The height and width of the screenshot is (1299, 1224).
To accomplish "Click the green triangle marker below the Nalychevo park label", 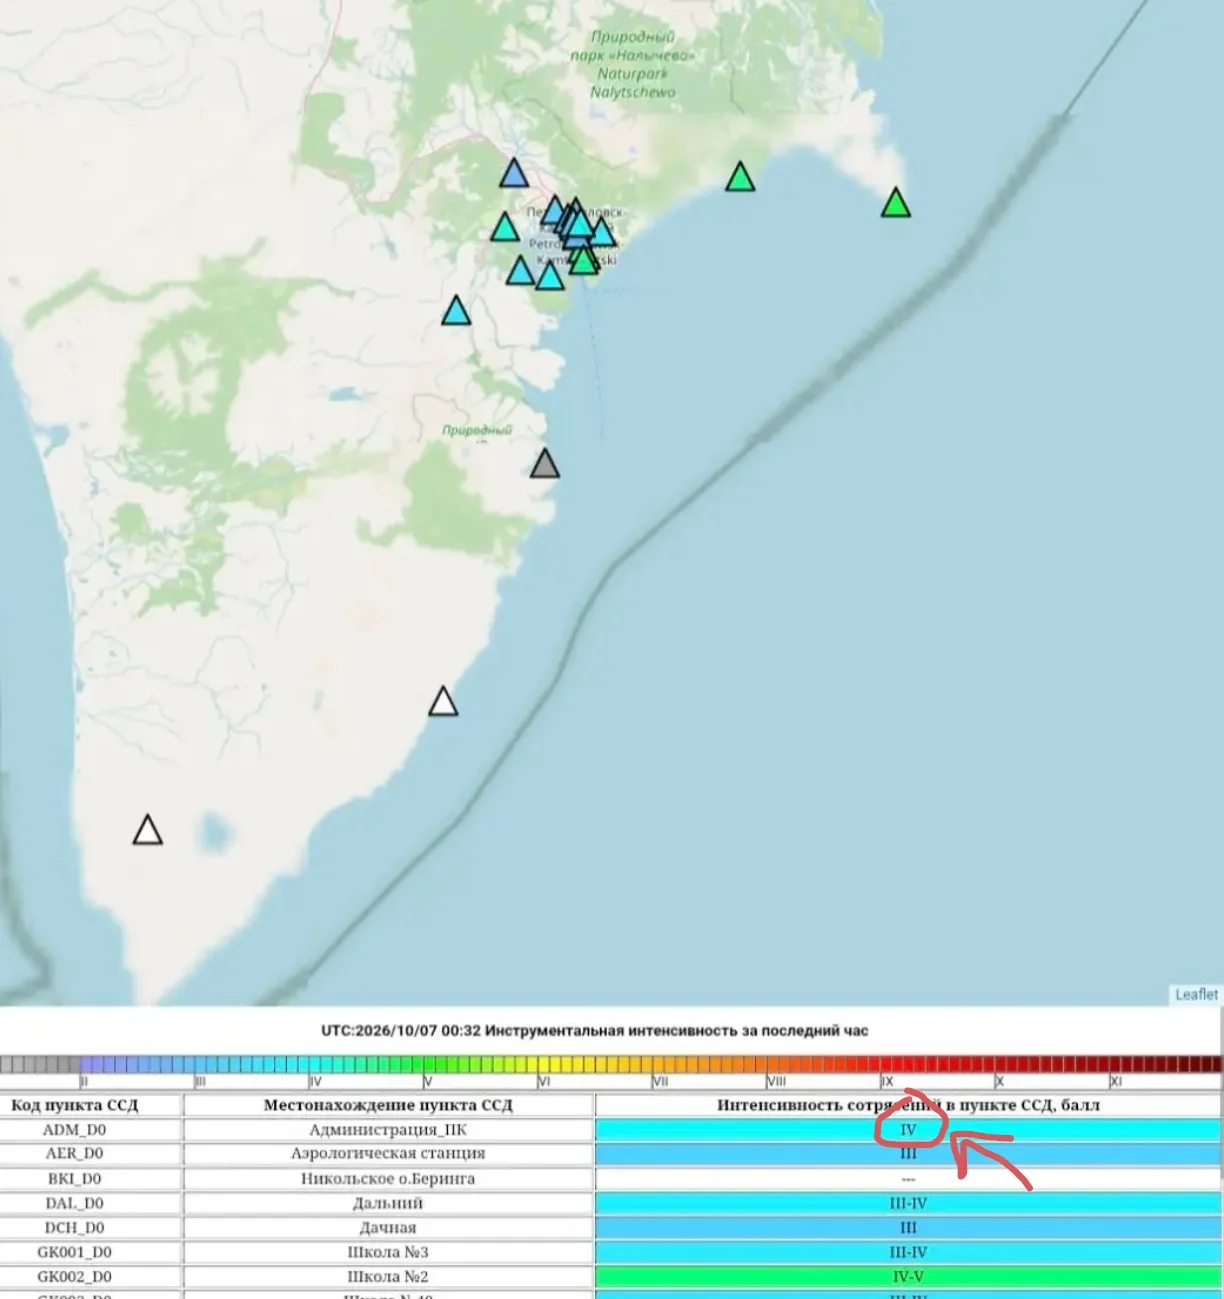I will 740,177.
